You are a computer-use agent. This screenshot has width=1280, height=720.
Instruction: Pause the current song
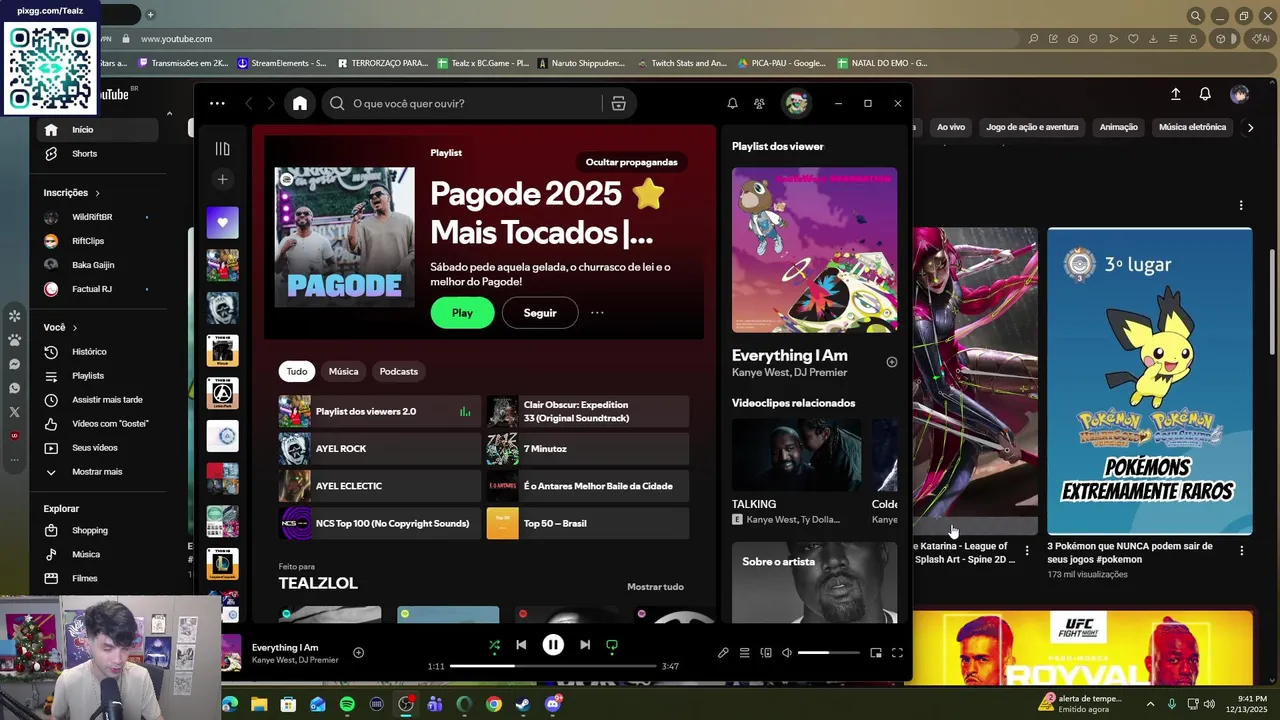[x=553, y=645]
